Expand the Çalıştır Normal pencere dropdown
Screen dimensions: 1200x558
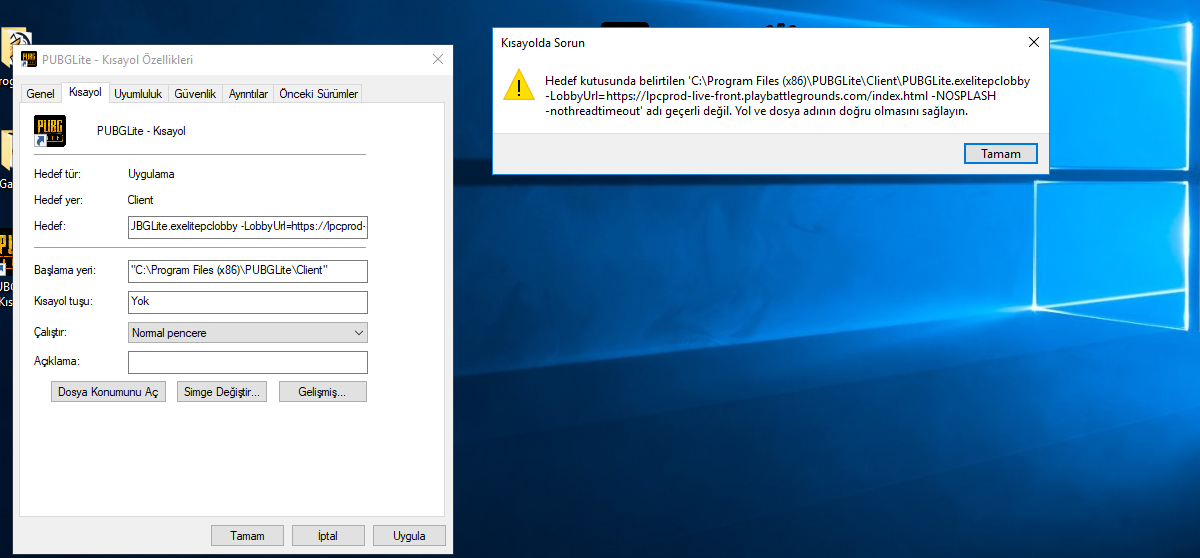[248, 332]
